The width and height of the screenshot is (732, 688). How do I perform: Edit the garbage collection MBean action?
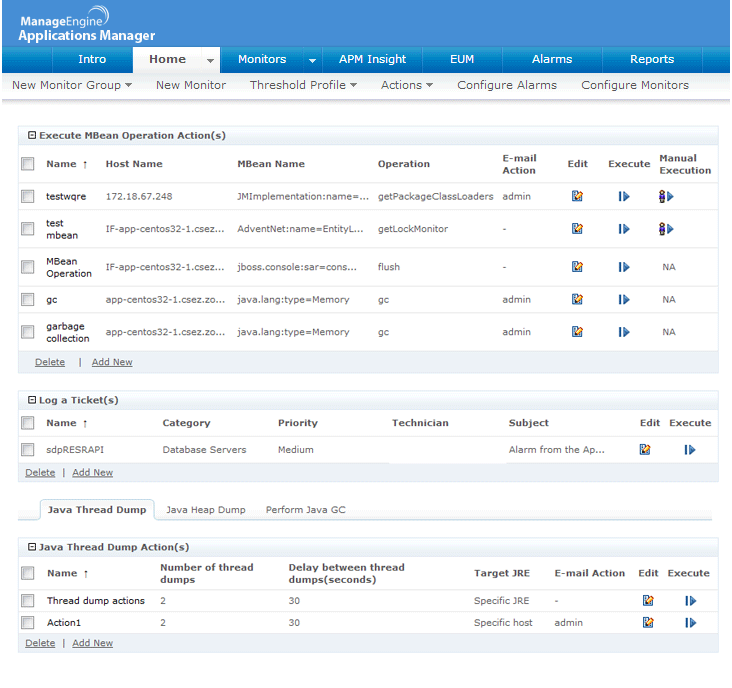point(577,332)
